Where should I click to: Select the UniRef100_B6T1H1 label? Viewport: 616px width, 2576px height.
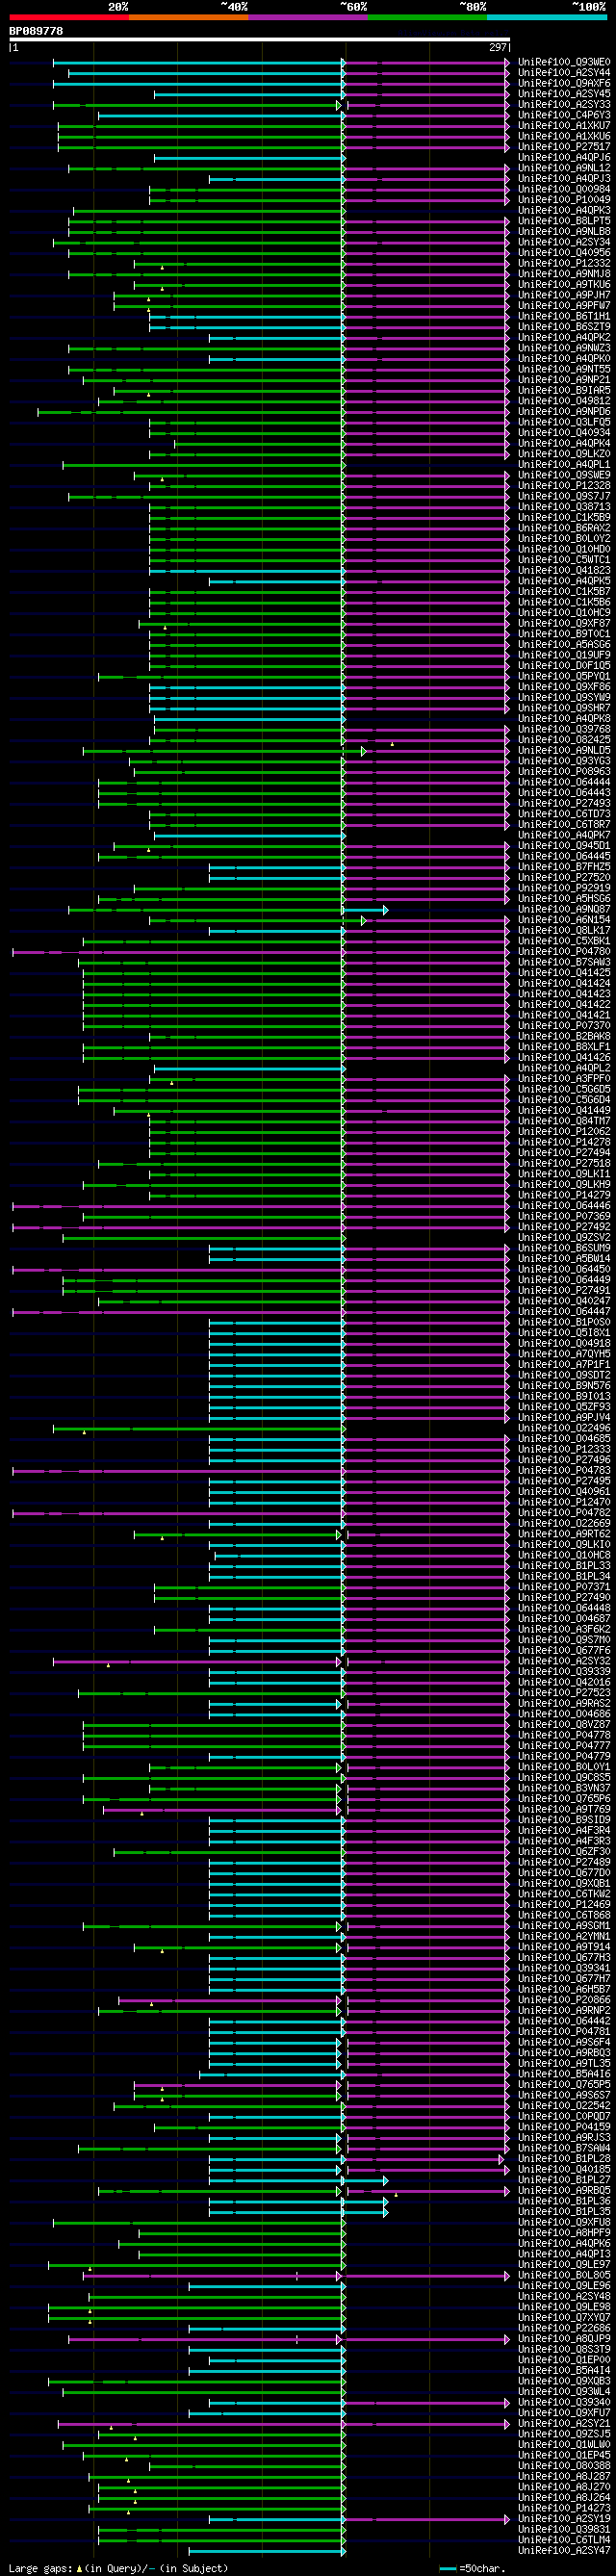(x=564, y=317)
